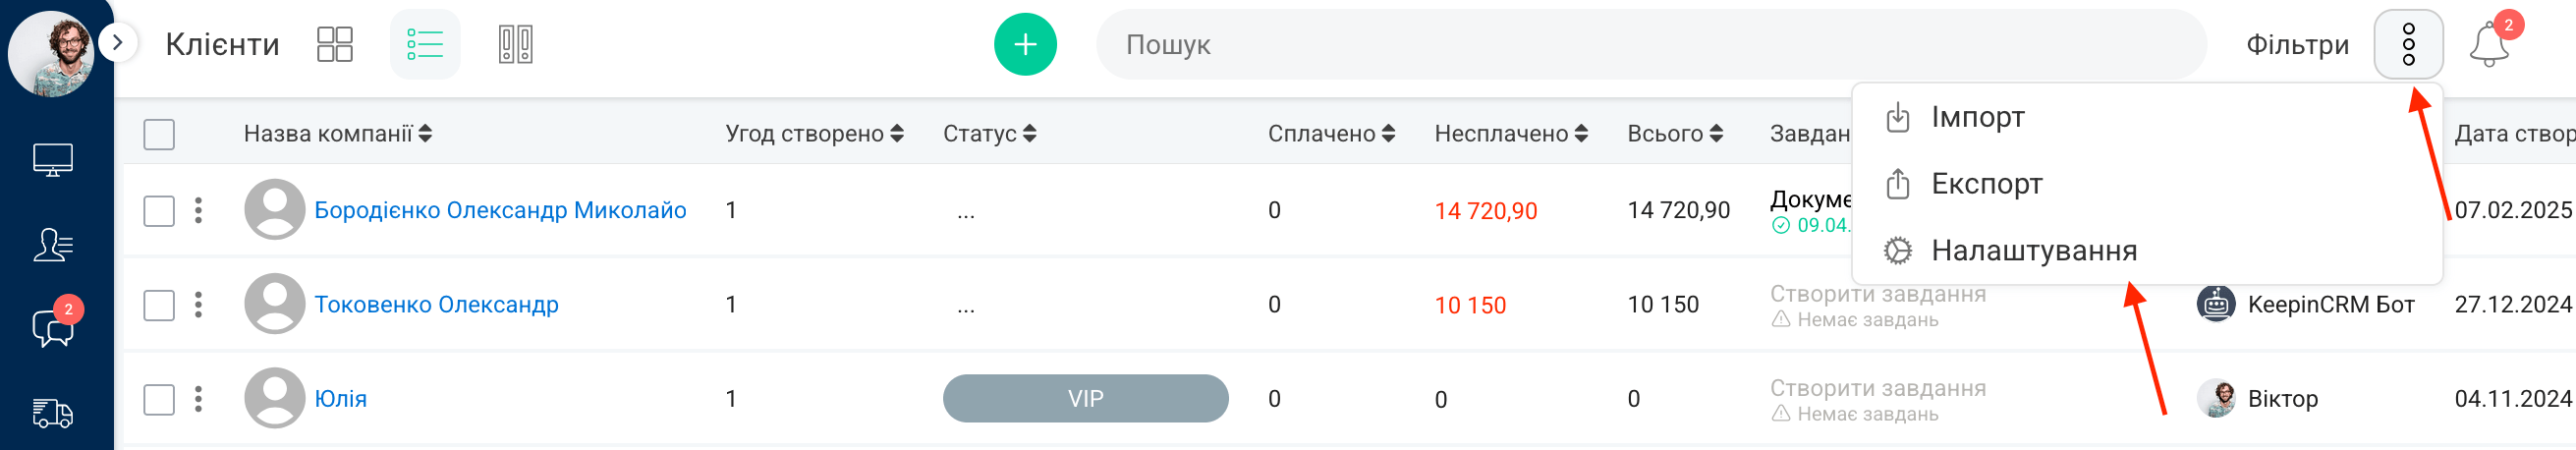Open the delivery truck section in sidebar

pyautogui.click(x=53, y=412)
